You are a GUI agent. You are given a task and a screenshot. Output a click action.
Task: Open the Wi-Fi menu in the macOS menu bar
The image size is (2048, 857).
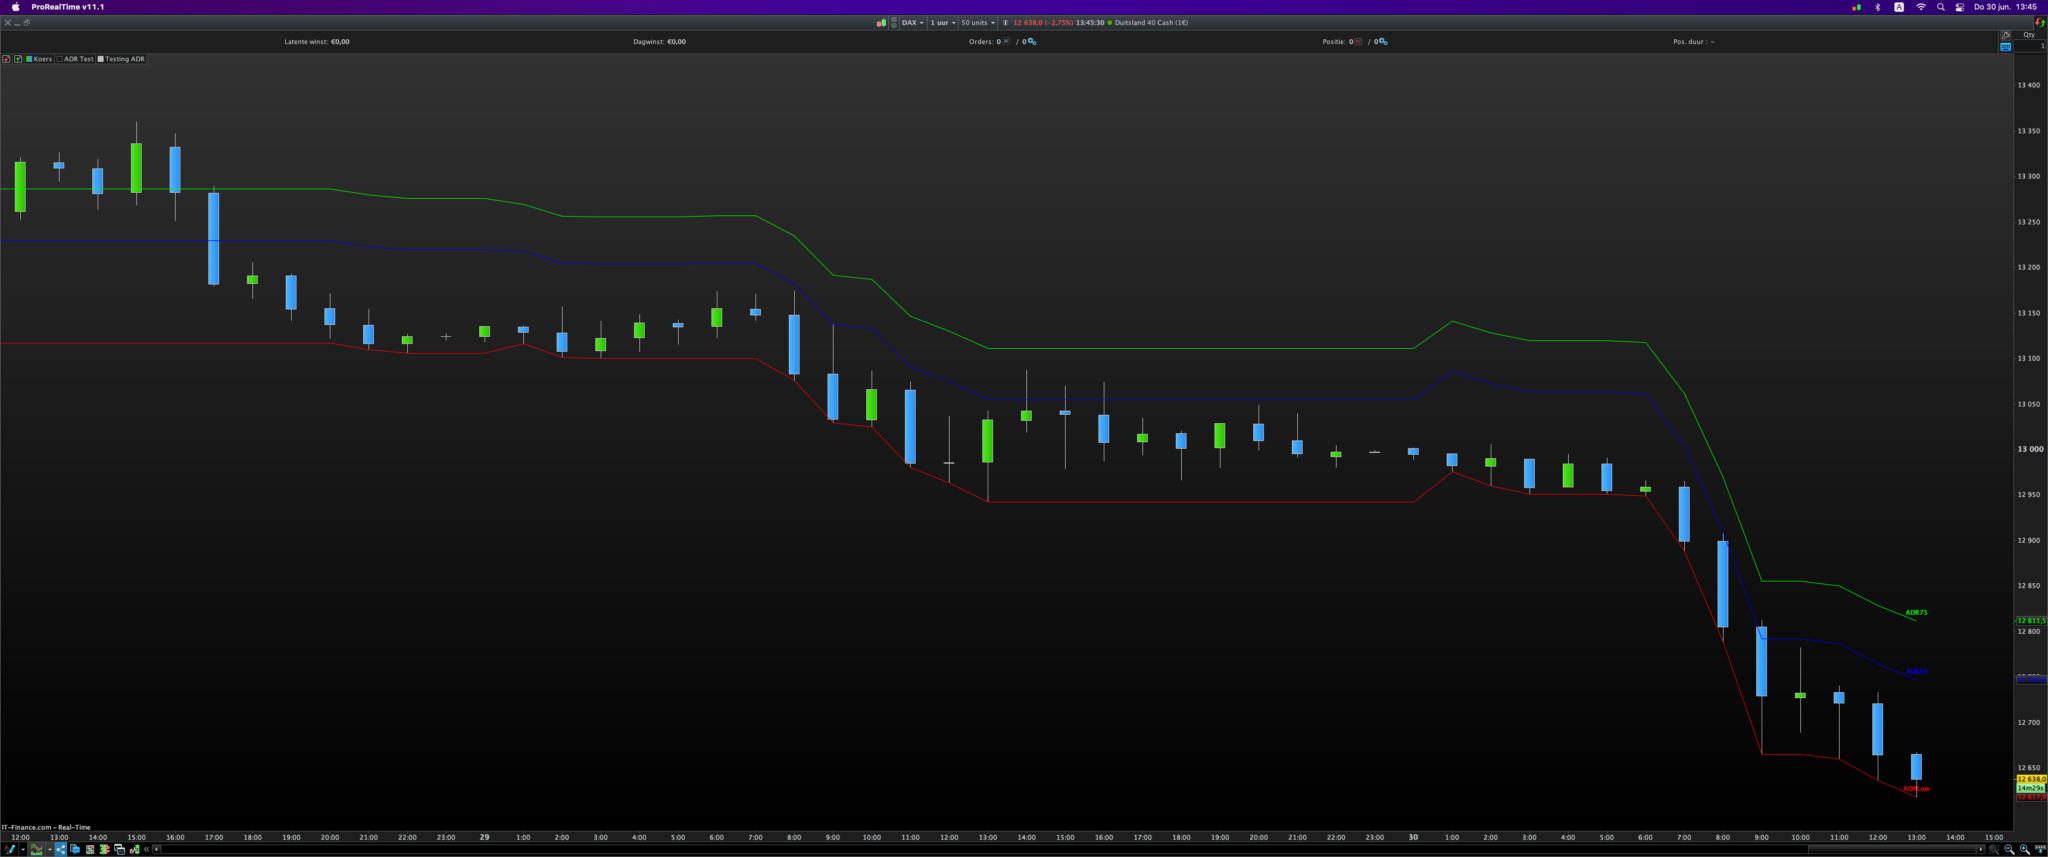[x=1920, y=7]
